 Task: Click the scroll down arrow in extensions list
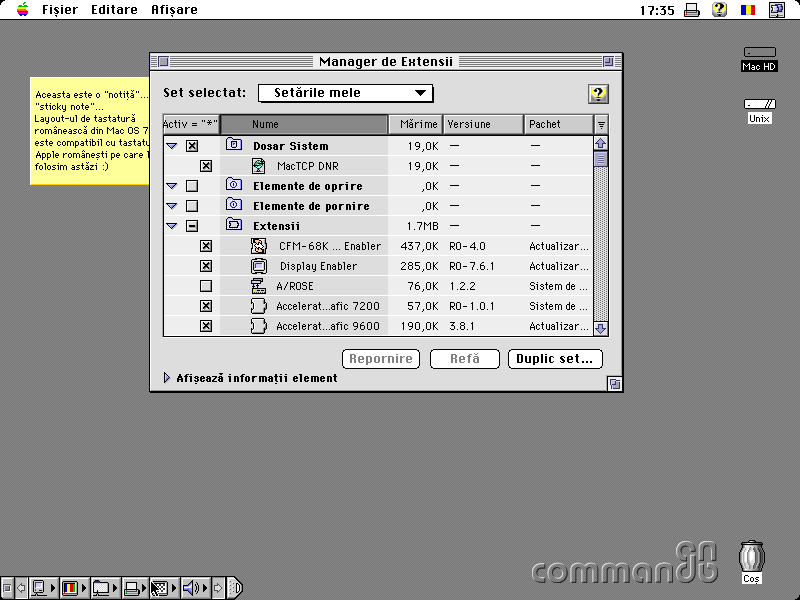(600, 328)
